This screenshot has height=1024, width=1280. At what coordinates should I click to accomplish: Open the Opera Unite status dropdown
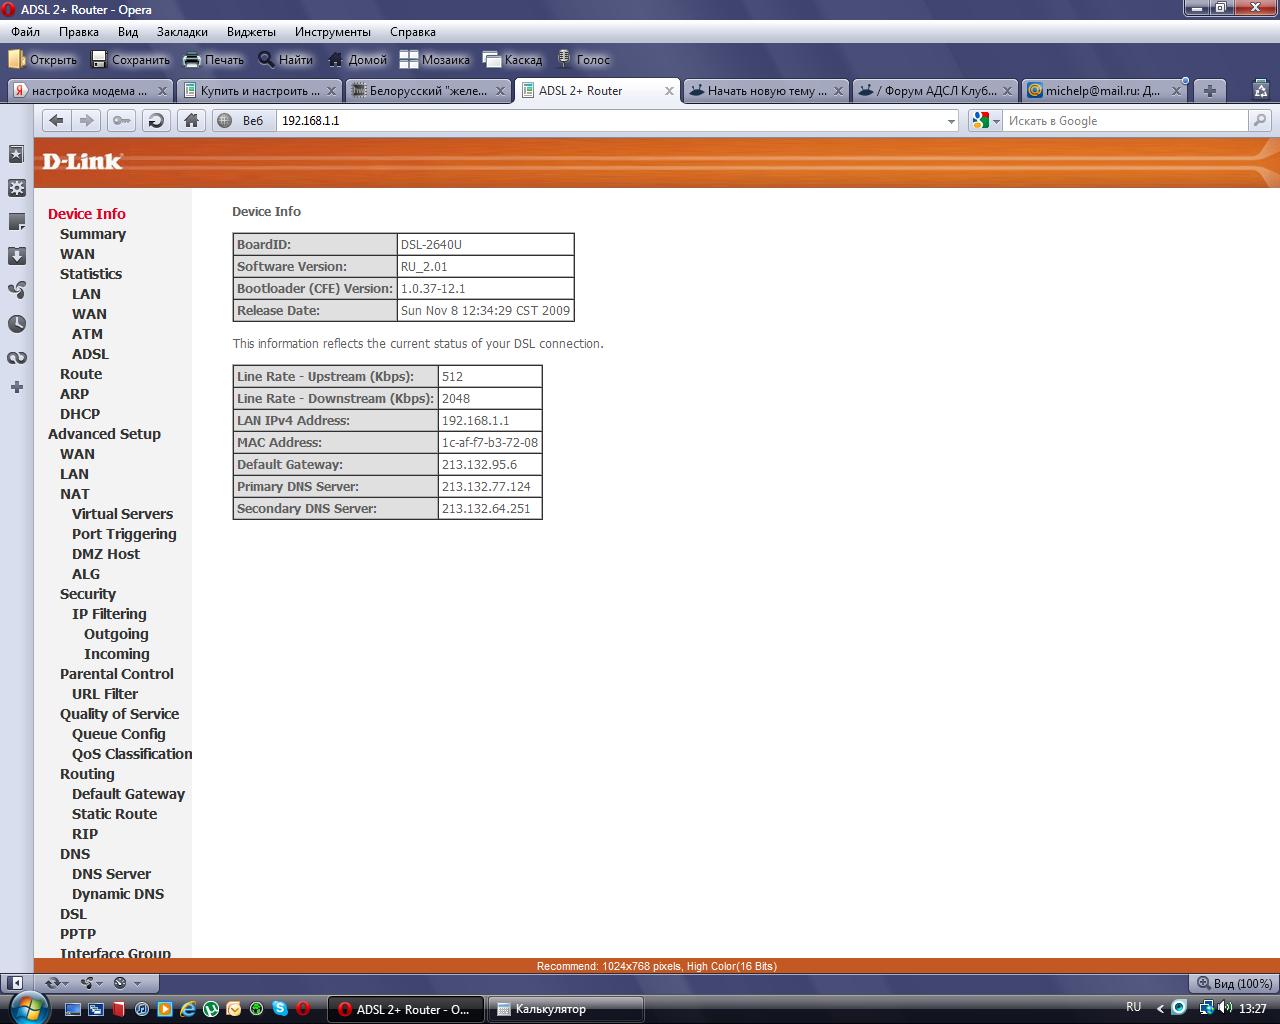pyautogui.click(x=91, y=984)
